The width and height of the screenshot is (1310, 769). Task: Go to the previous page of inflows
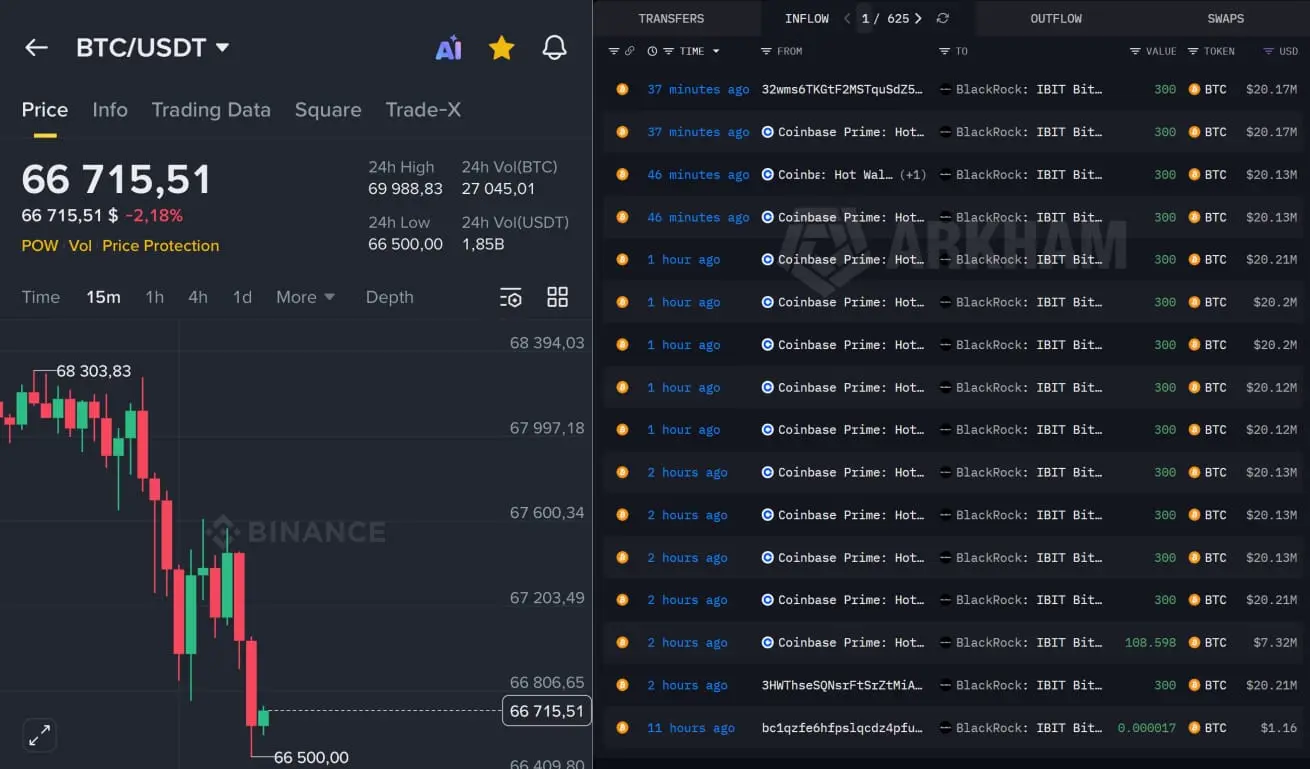(x=847, y=19)
